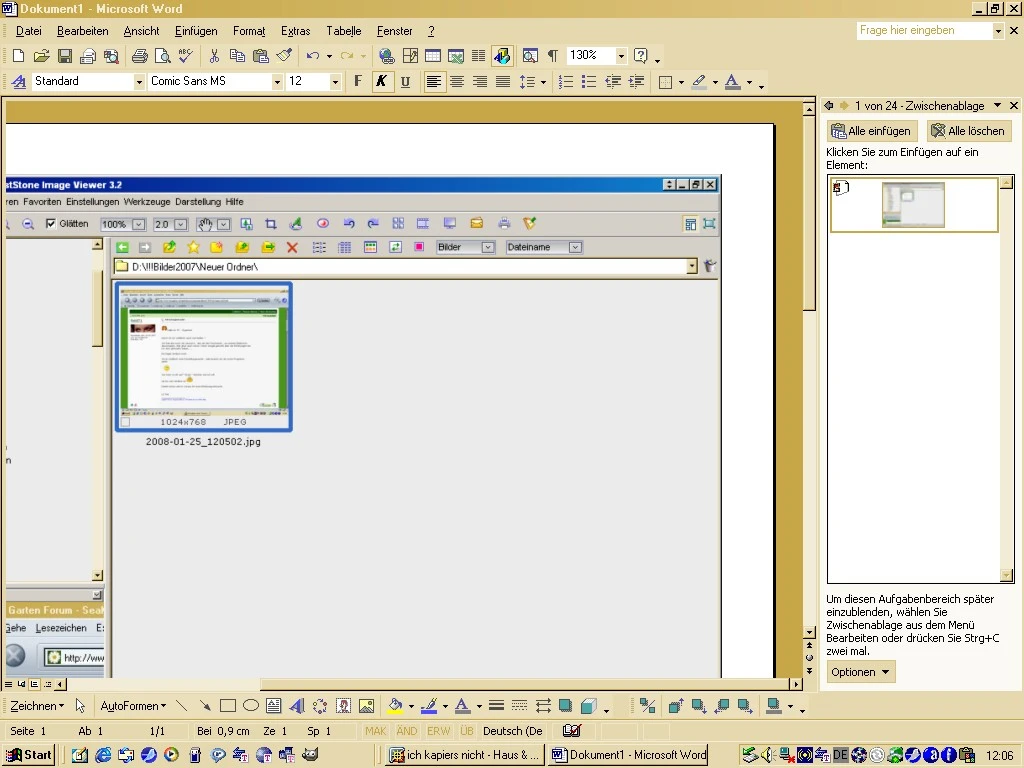The width and height of the screenshot is (1024, 768).
Task: Open the font color dropdown arrow
Action: pos(749,82)
